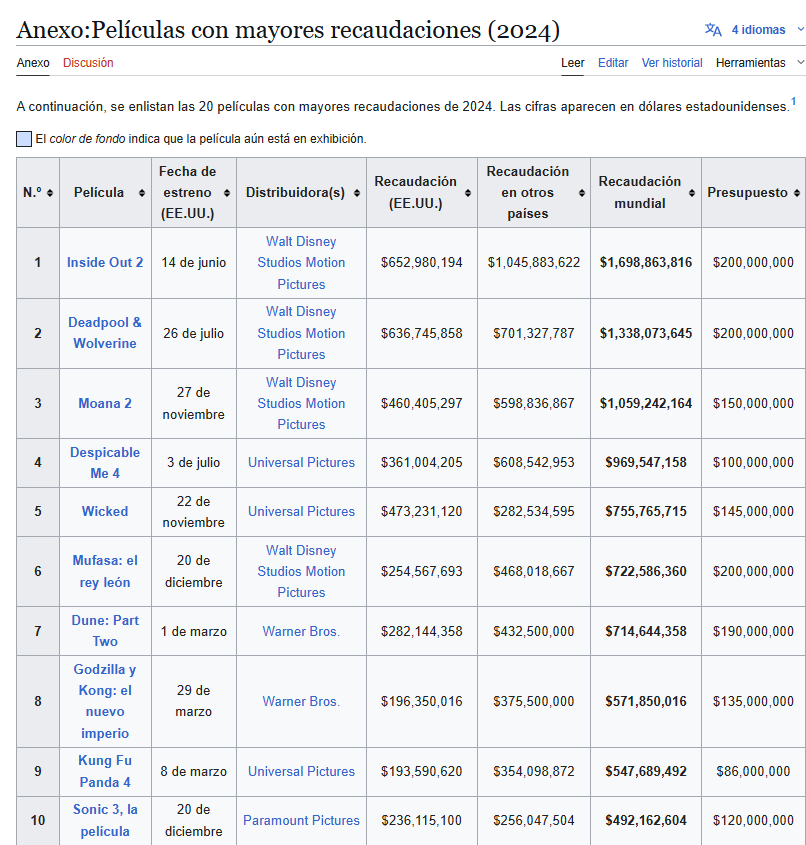Open the Kung Fu Panda 4 link
This screenshot has width=806, height=845.
(105, 771)
